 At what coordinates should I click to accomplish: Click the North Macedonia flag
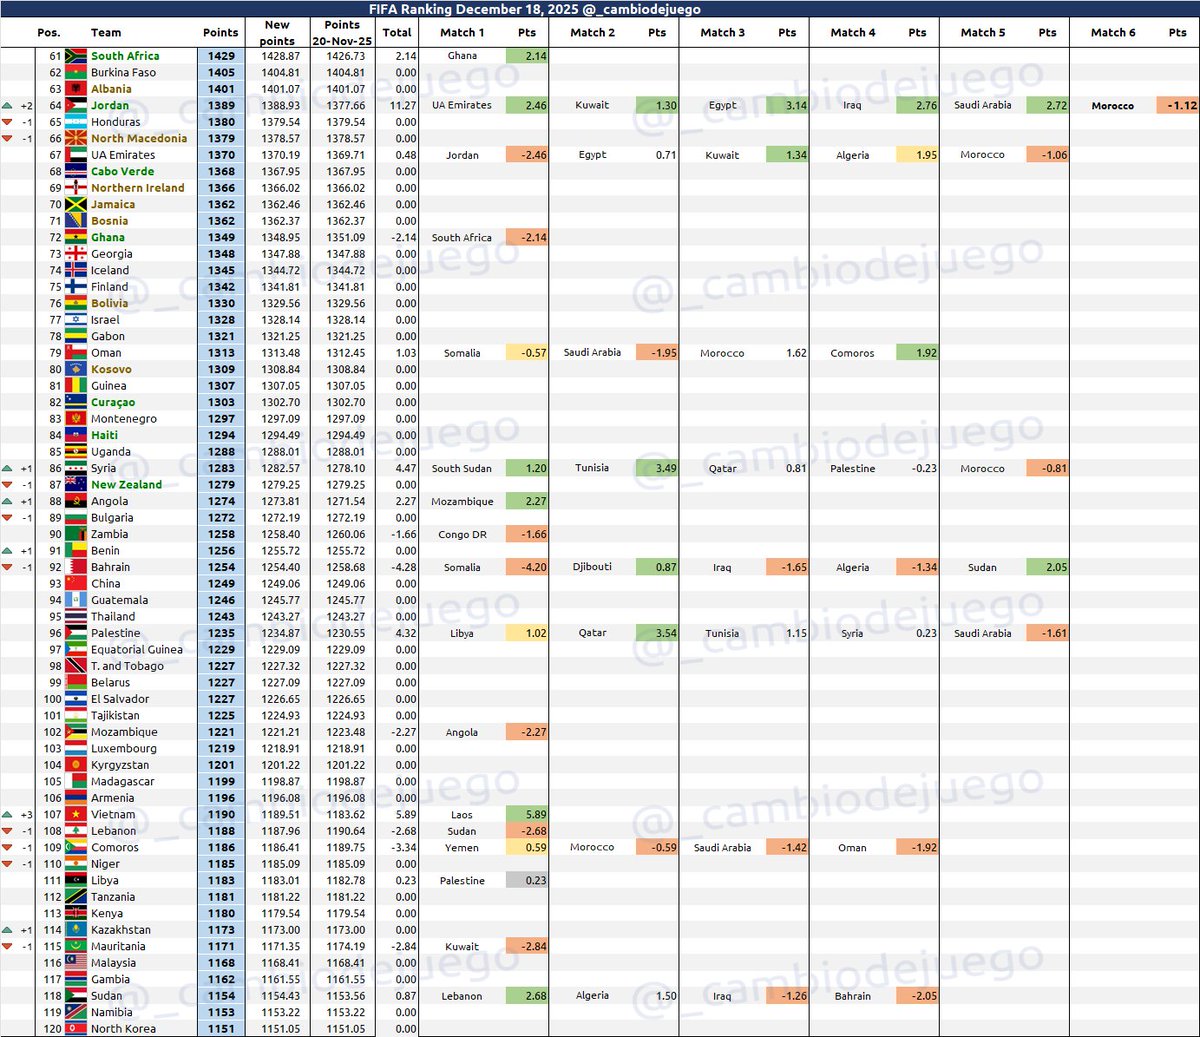(x=76, y=138)
